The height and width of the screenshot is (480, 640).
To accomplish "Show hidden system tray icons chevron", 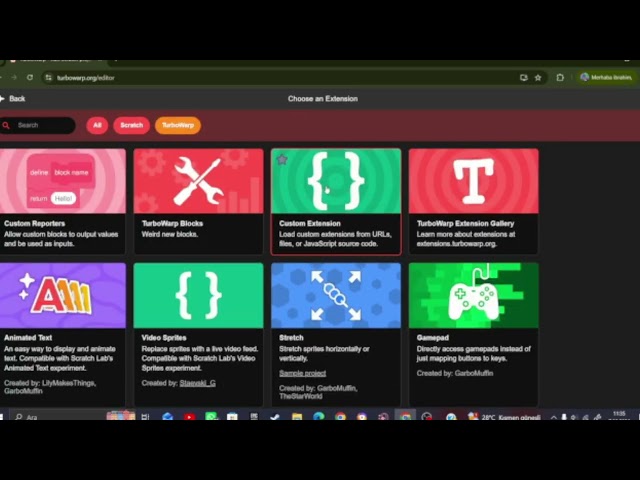I will [x=553, y=417].
